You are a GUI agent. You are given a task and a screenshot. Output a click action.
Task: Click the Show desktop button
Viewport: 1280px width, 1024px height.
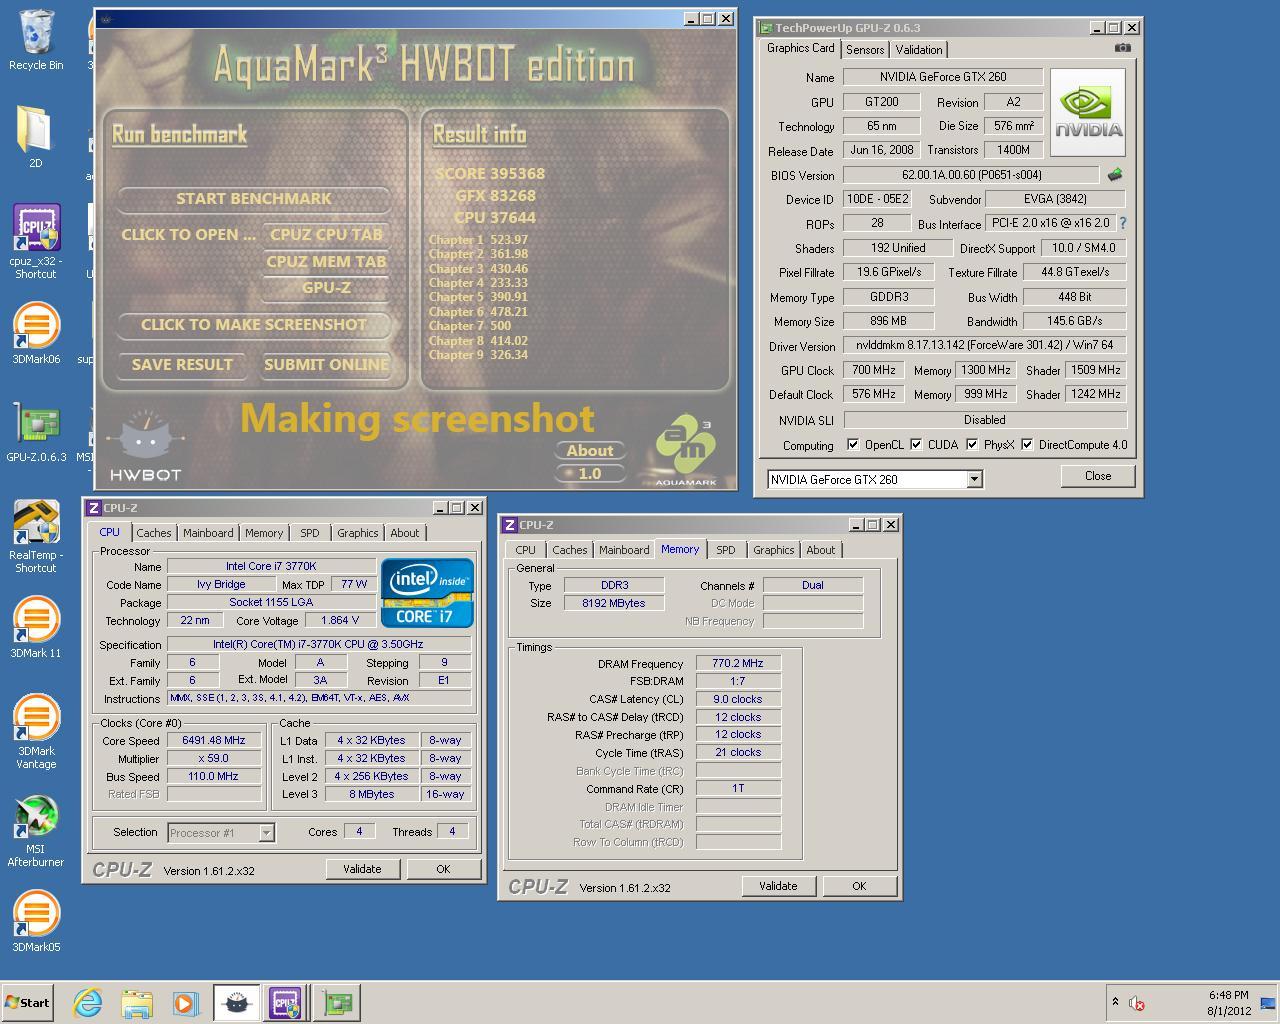pos(1268,1003)
